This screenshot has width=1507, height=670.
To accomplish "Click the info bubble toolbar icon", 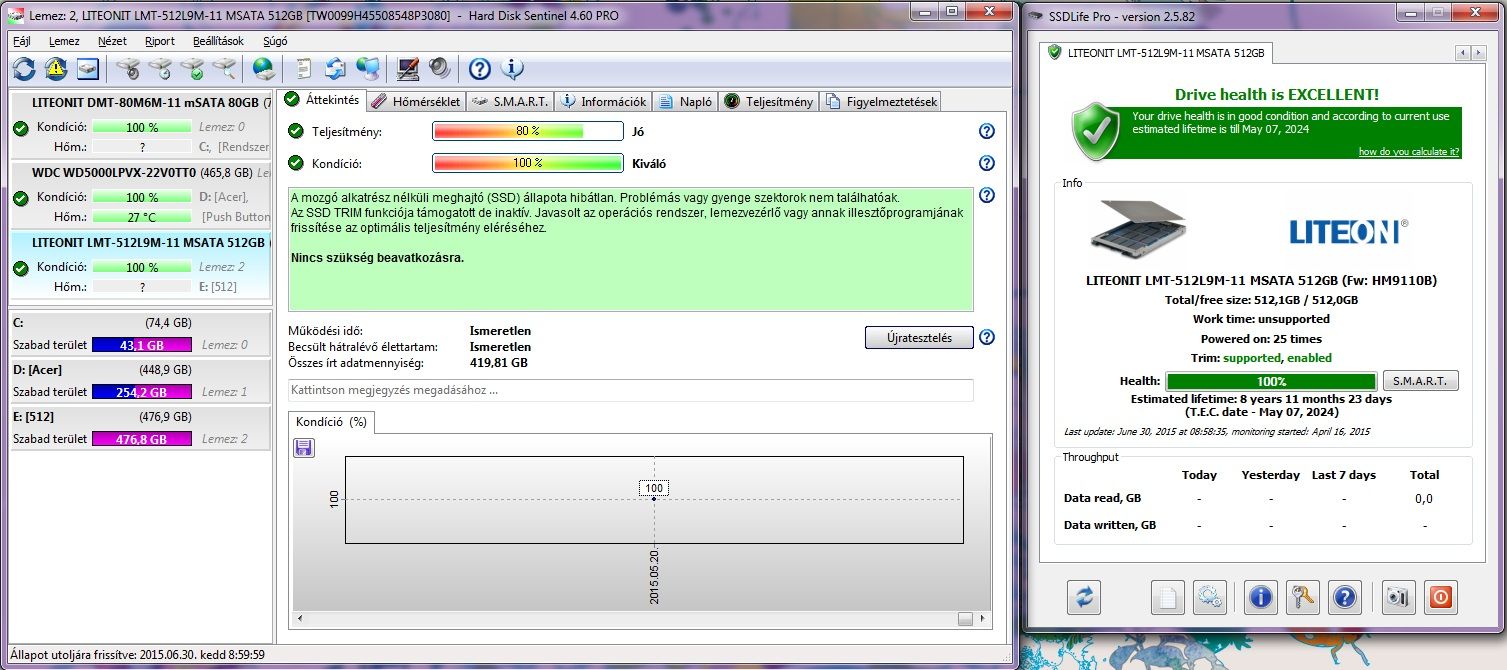I will coord(512,69).
